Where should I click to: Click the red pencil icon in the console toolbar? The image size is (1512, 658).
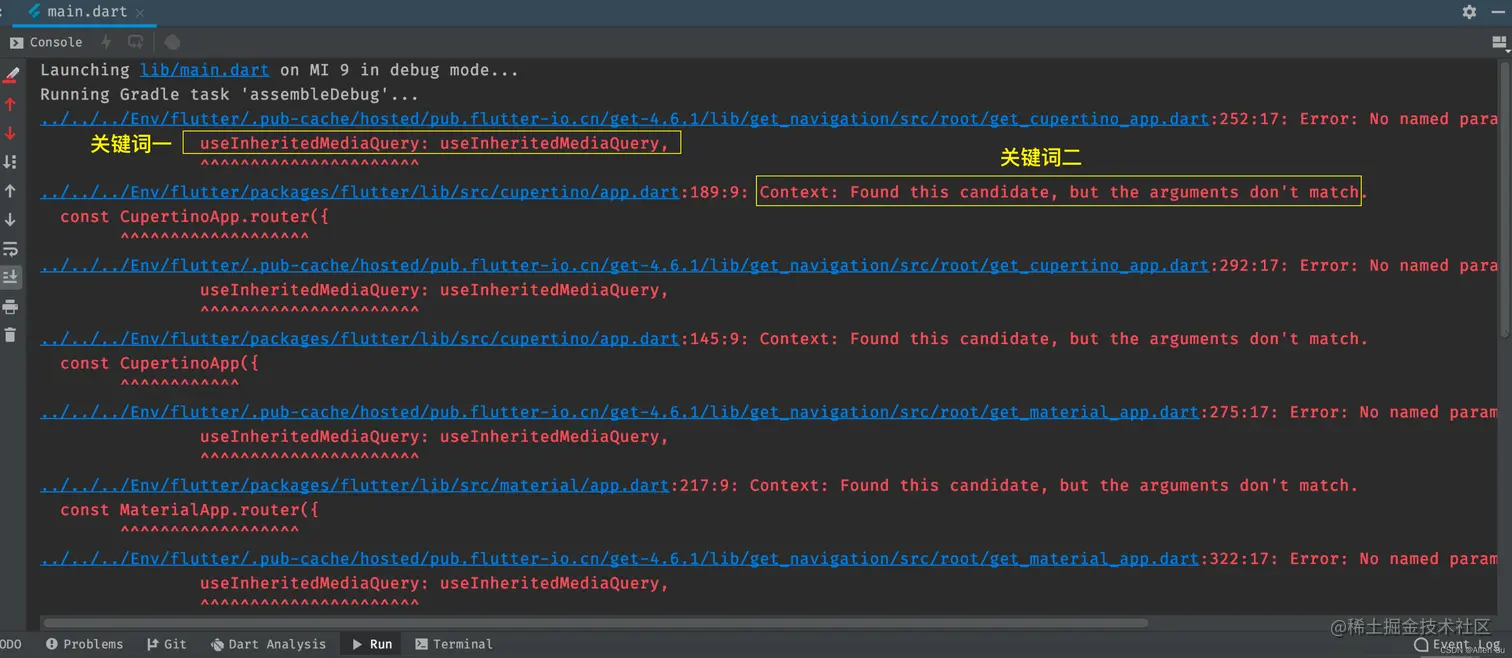pos(11,74)
